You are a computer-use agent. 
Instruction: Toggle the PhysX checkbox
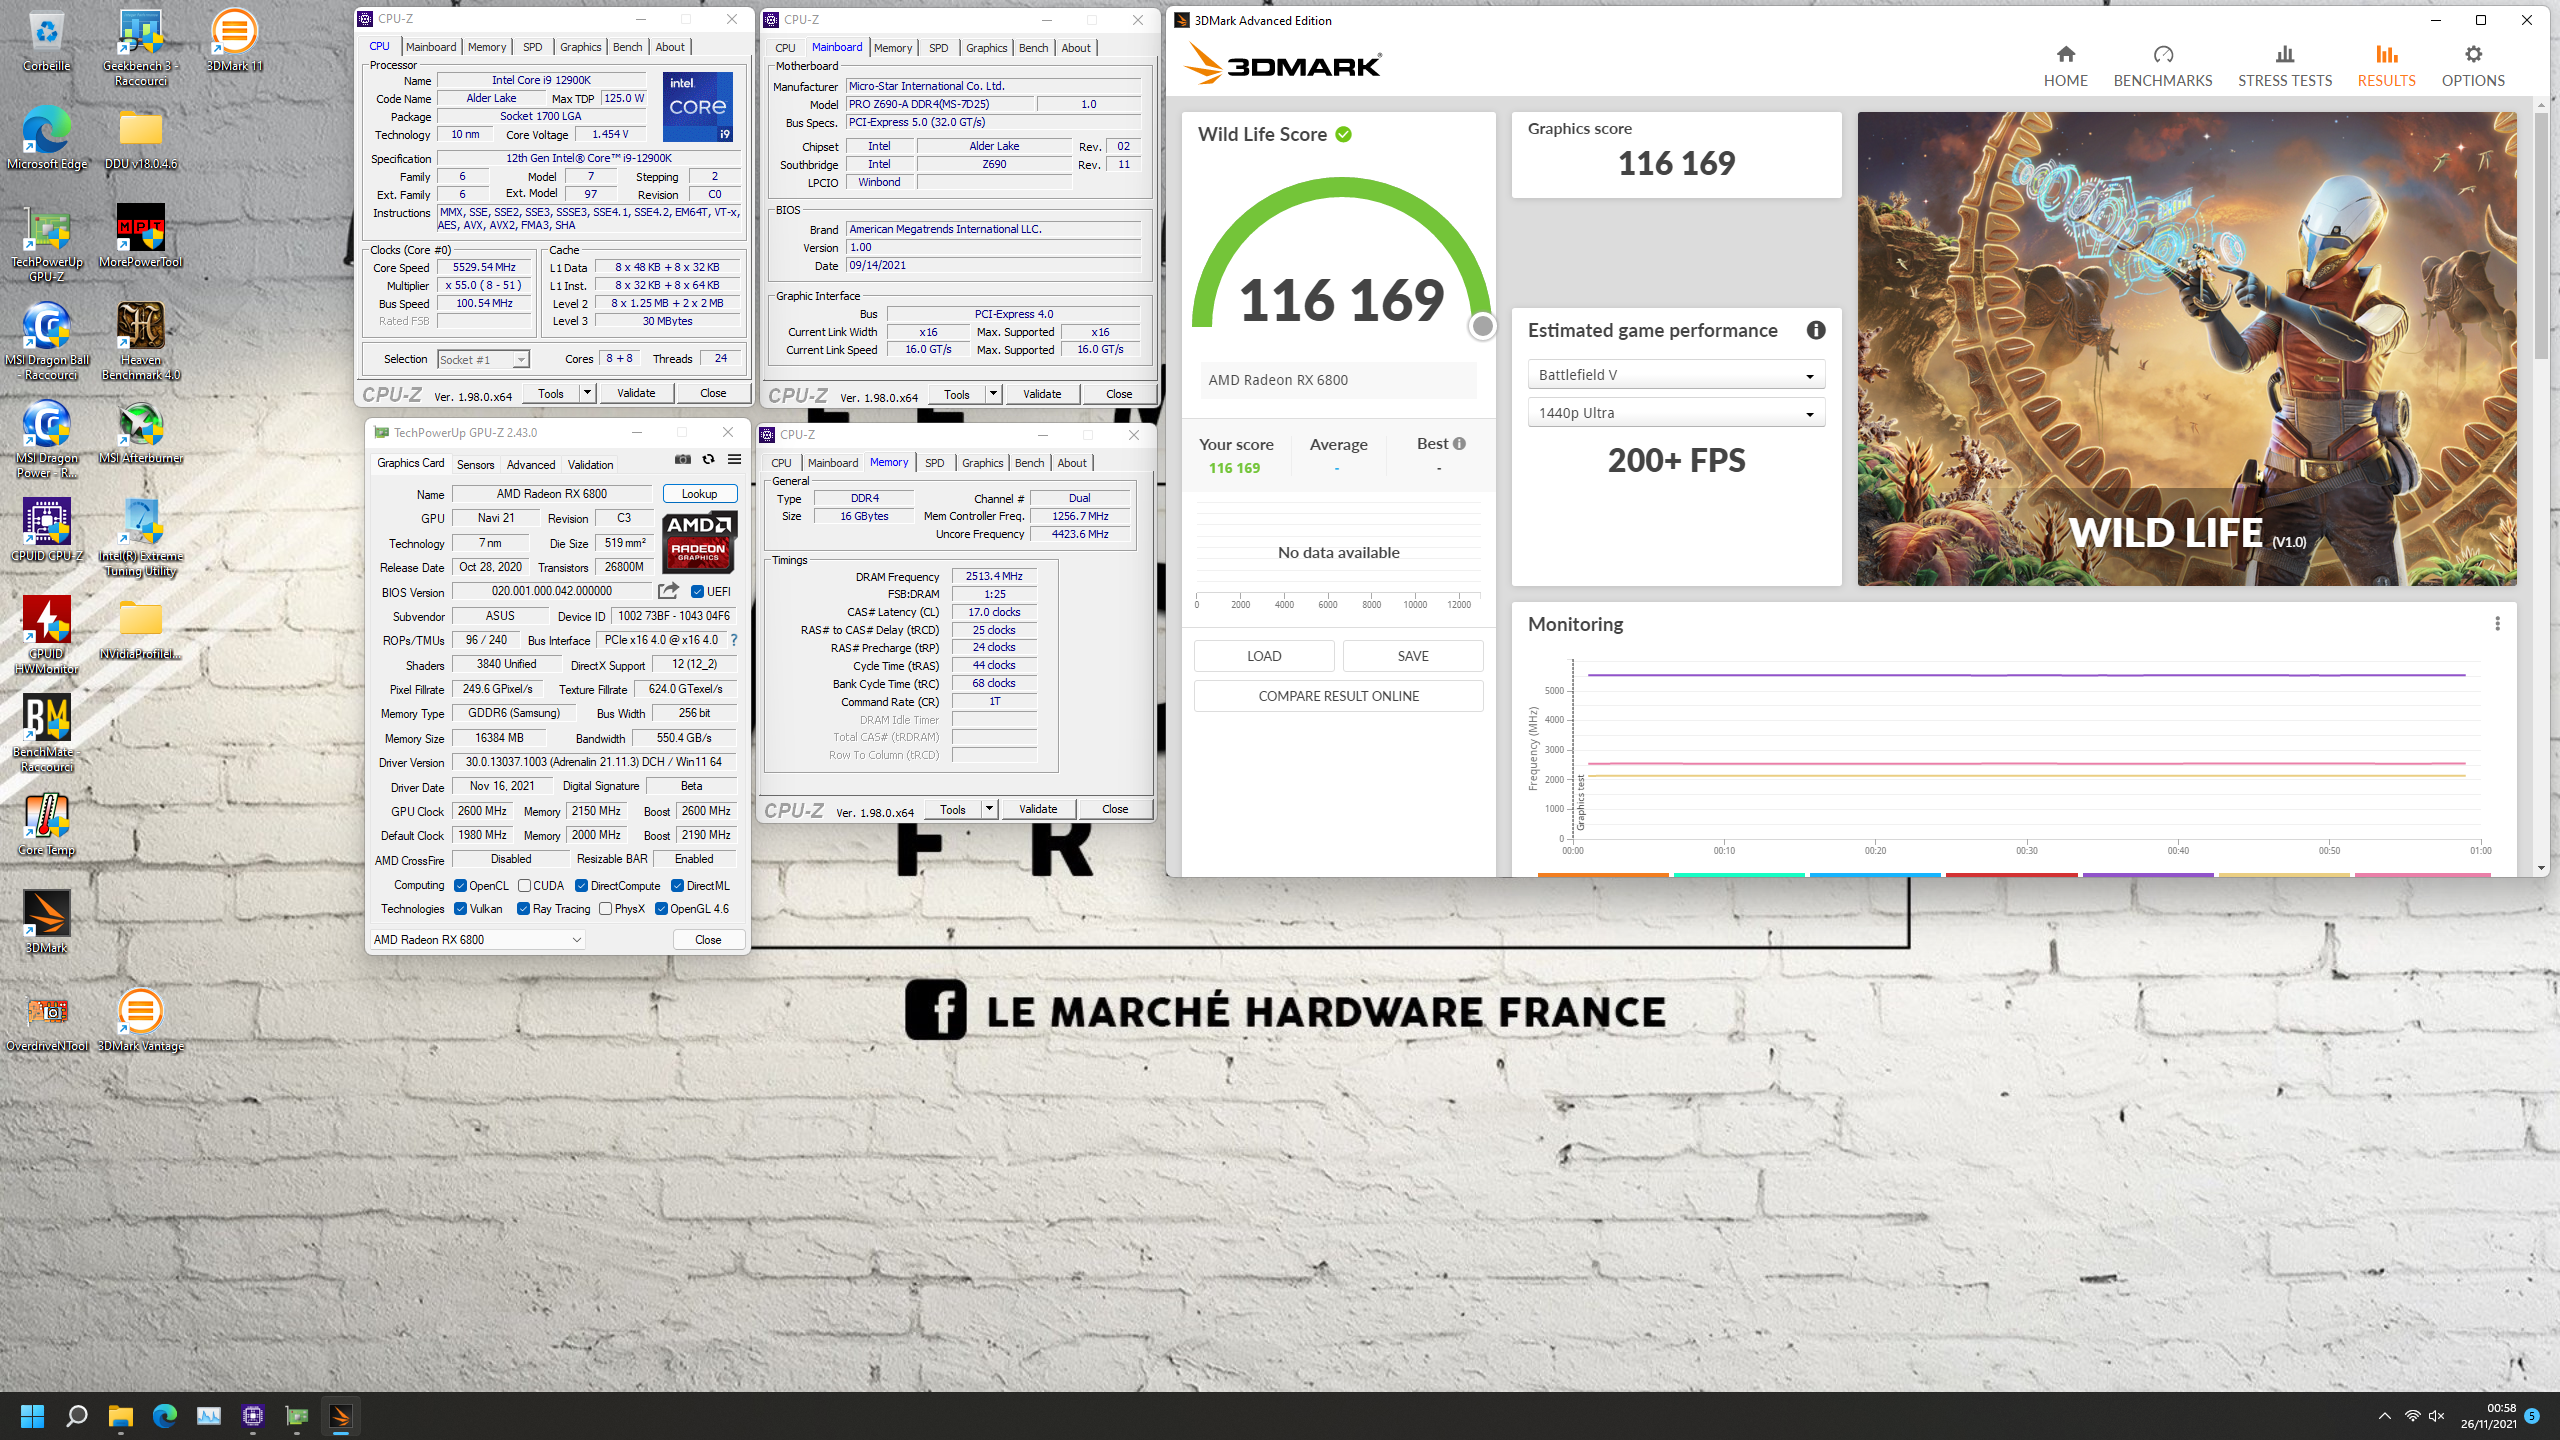[605, 908]
